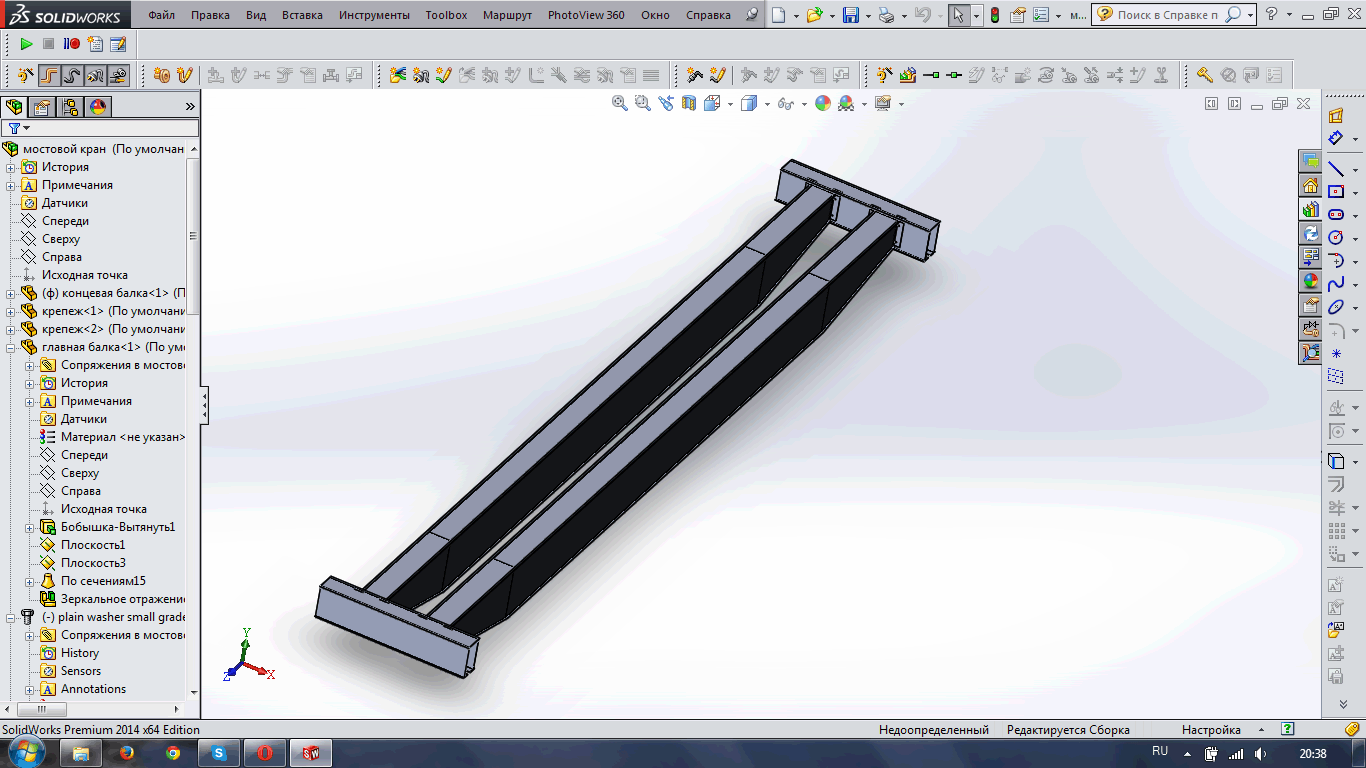Screen dimensions: 1366x768
Task: Select the Спереди plane under мостовой кран
Action: (65, 221)
